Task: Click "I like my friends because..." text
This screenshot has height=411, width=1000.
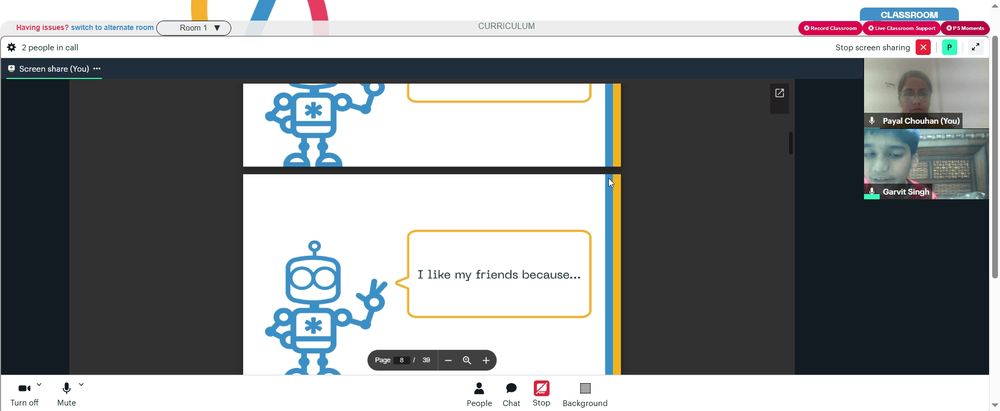Action: [499, 275]
